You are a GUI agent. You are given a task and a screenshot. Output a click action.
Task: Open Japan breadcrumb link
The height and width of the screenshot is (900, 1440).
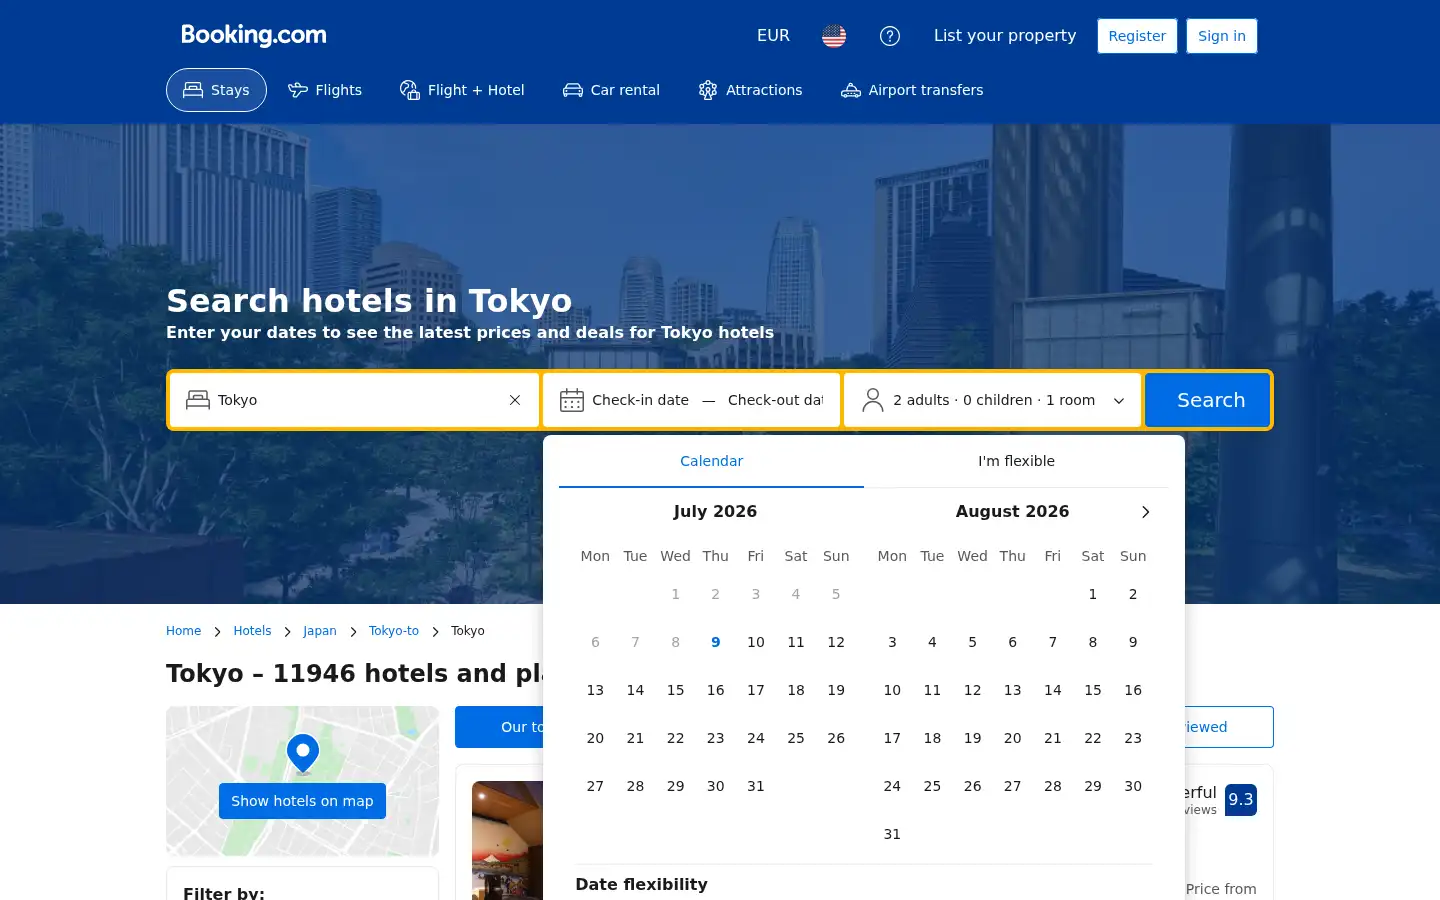(x=320, y=631)
